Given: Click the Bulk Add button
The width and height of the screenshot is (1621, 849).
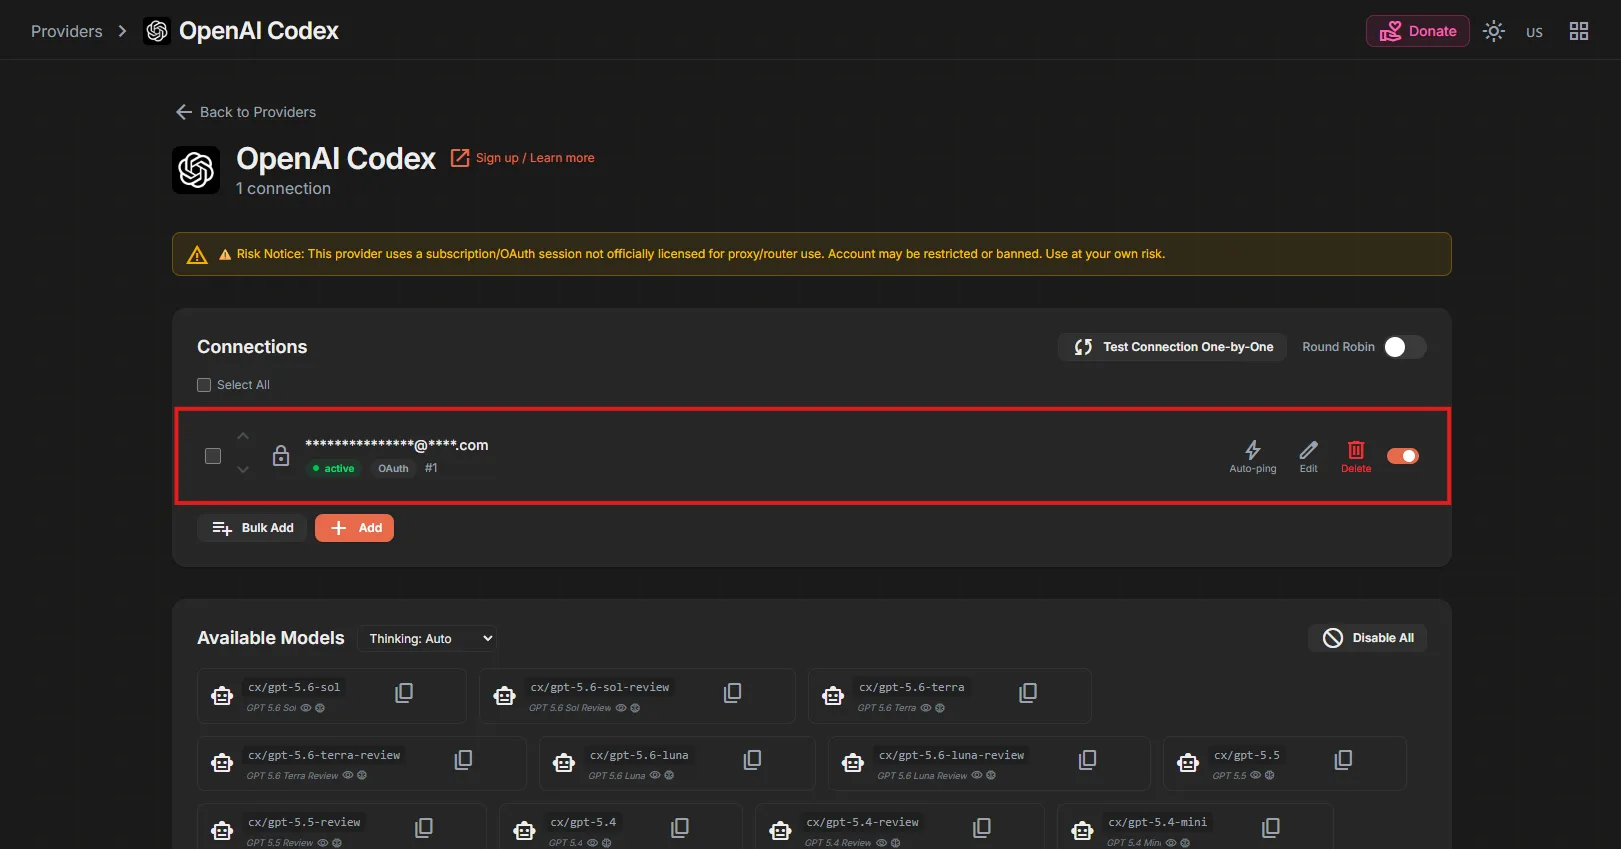Looking at the screenshot, I should [252, 528].
